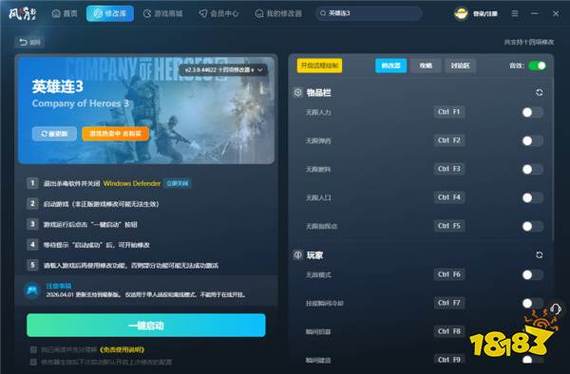This screenshot has width=570, height=374.
Task: Open 我的修改器 in top navigation
Action: point(278,14)
